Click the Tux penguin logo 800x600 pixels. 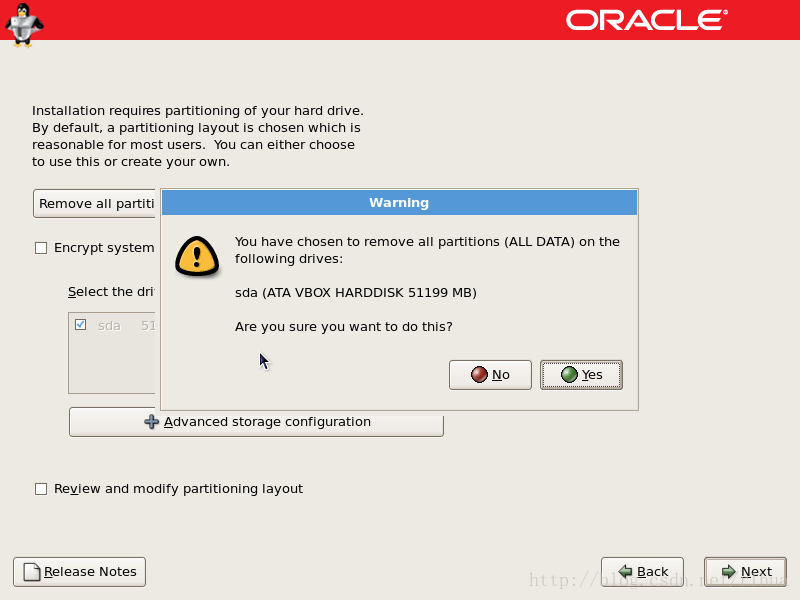click(x=24, y=25)
